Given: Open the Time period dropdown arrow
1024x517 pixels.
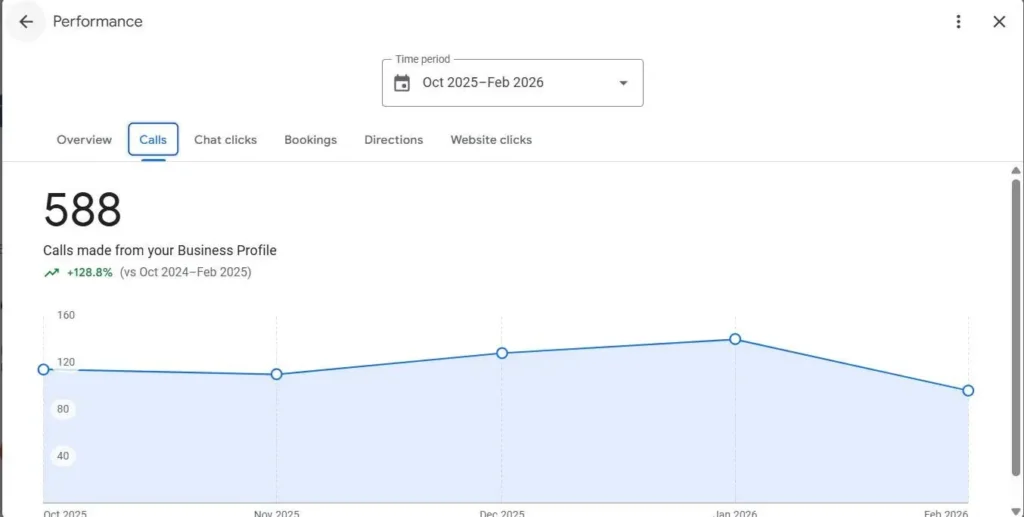Looking at the screenshot, I should 623,83.
